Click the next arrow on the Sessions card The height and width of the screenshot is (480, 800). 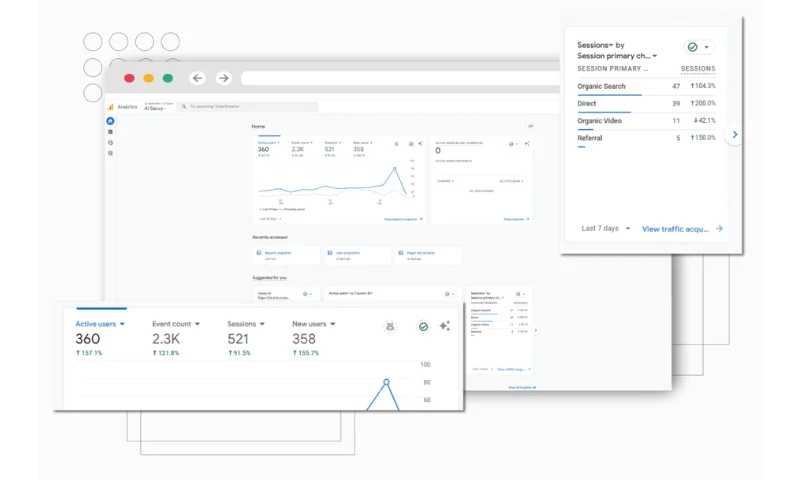735,134
